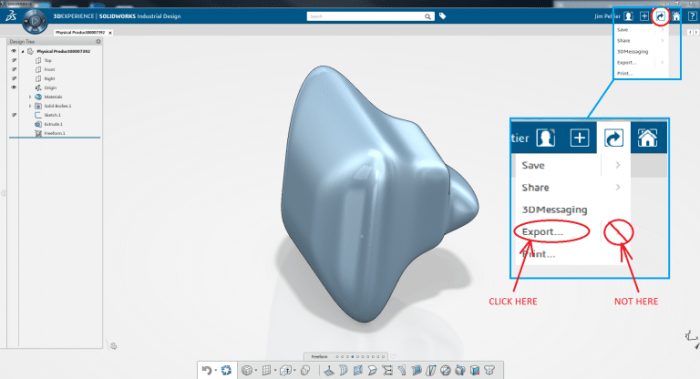Image resolution: width=700 pixels, height=379 pixels.
Task: Click the view orientation box icon
Action: [286, 370]
